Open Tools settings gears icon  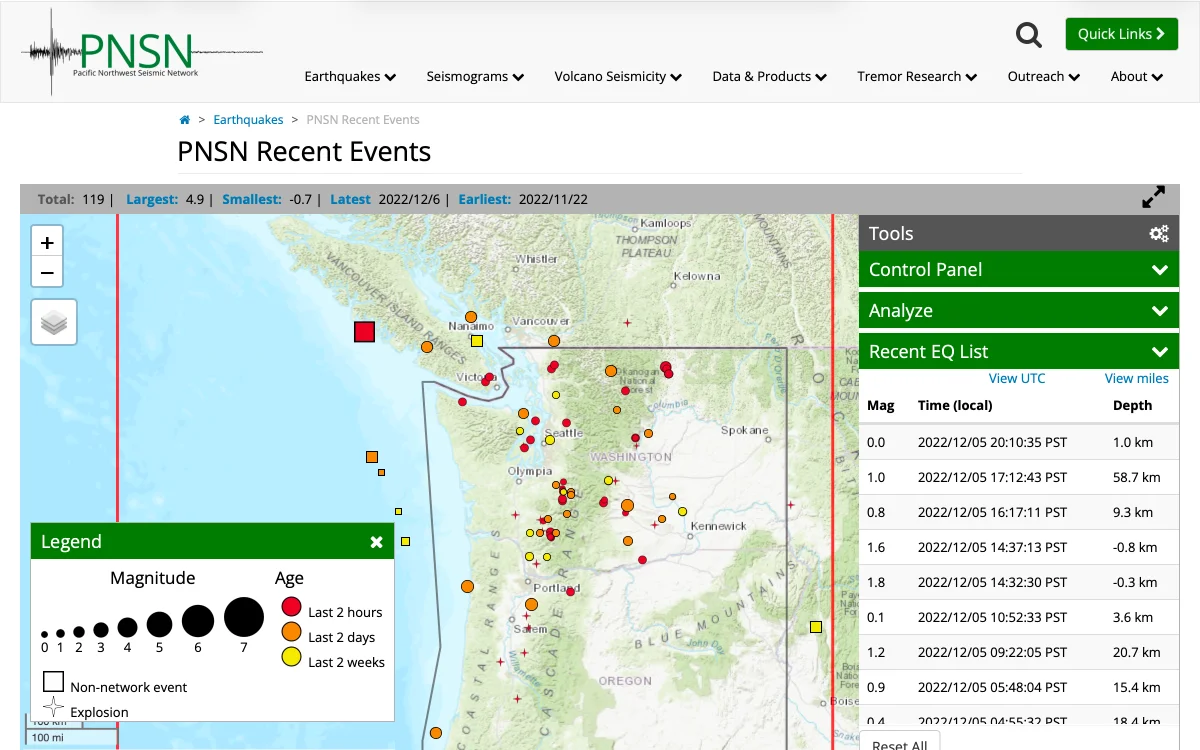pyautogui.click(x=1159, y=234)
